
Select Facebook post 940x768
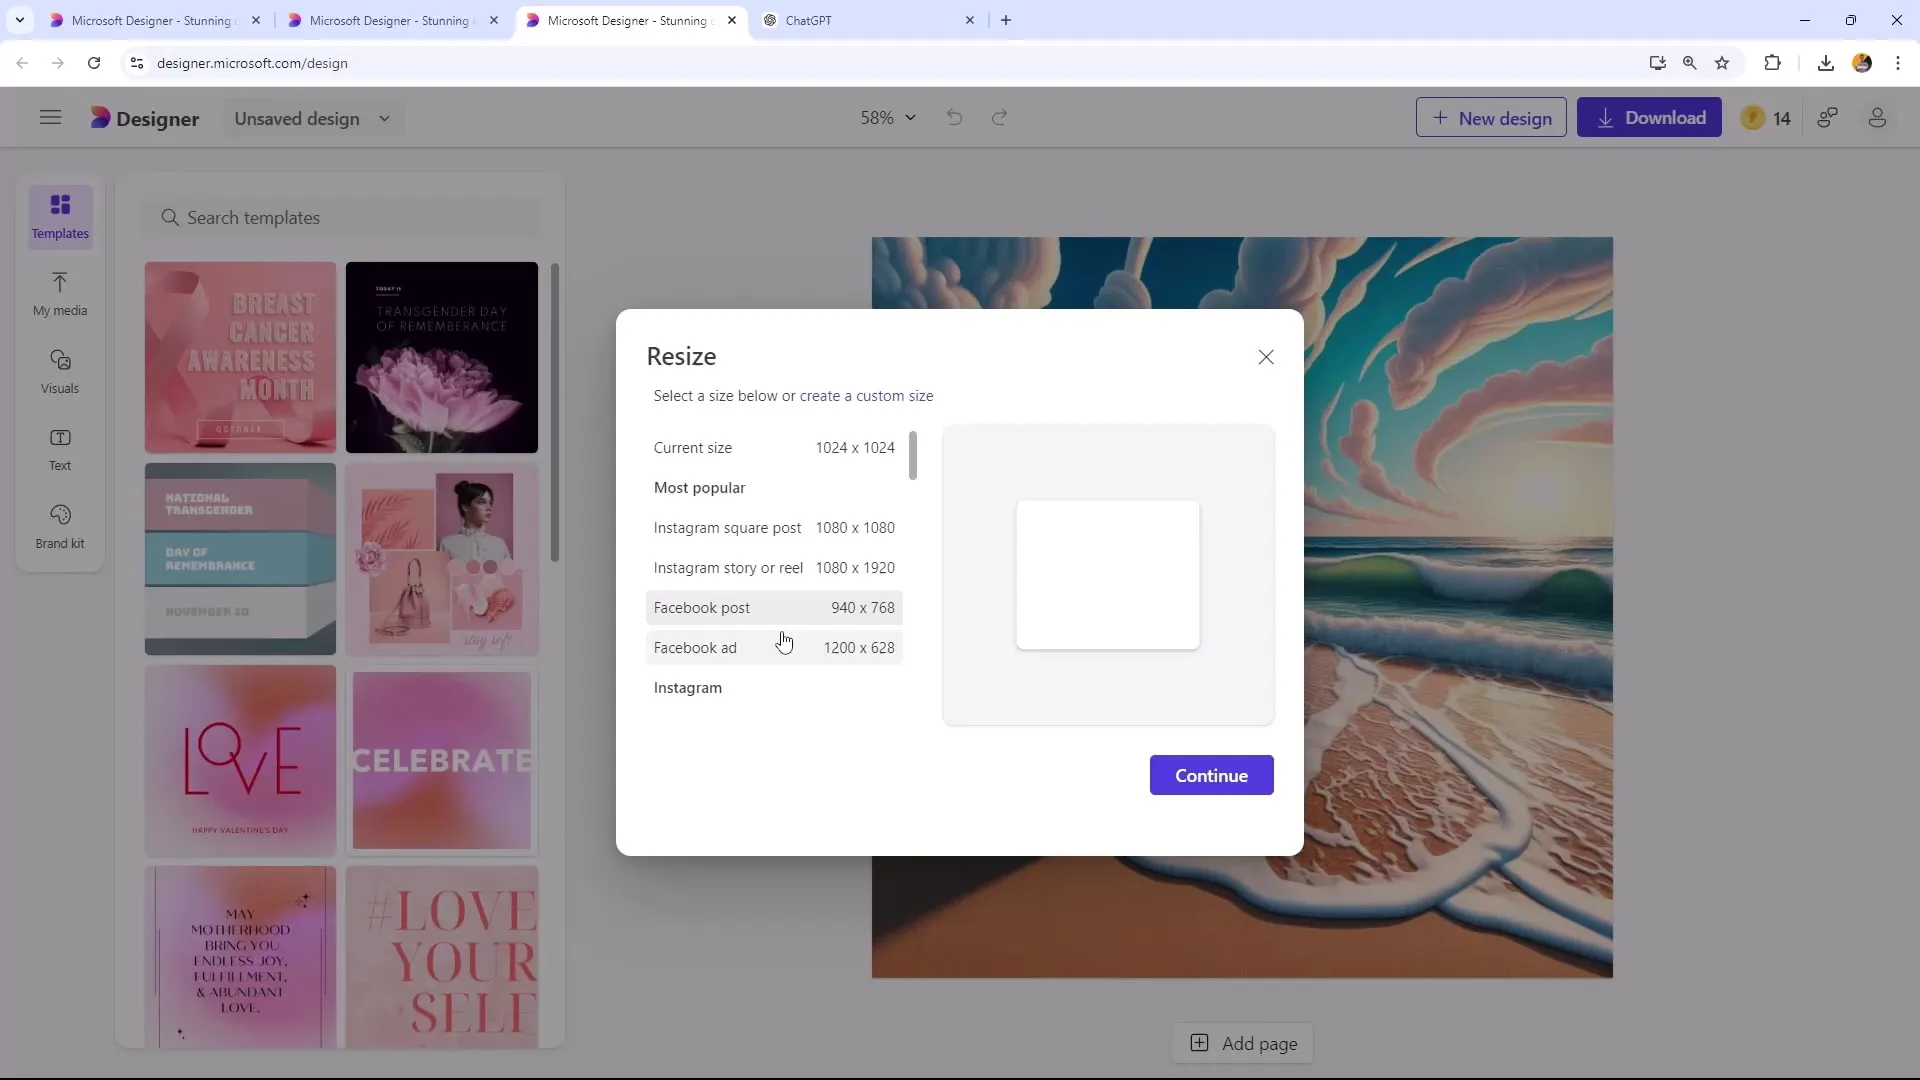click(777, 608)
